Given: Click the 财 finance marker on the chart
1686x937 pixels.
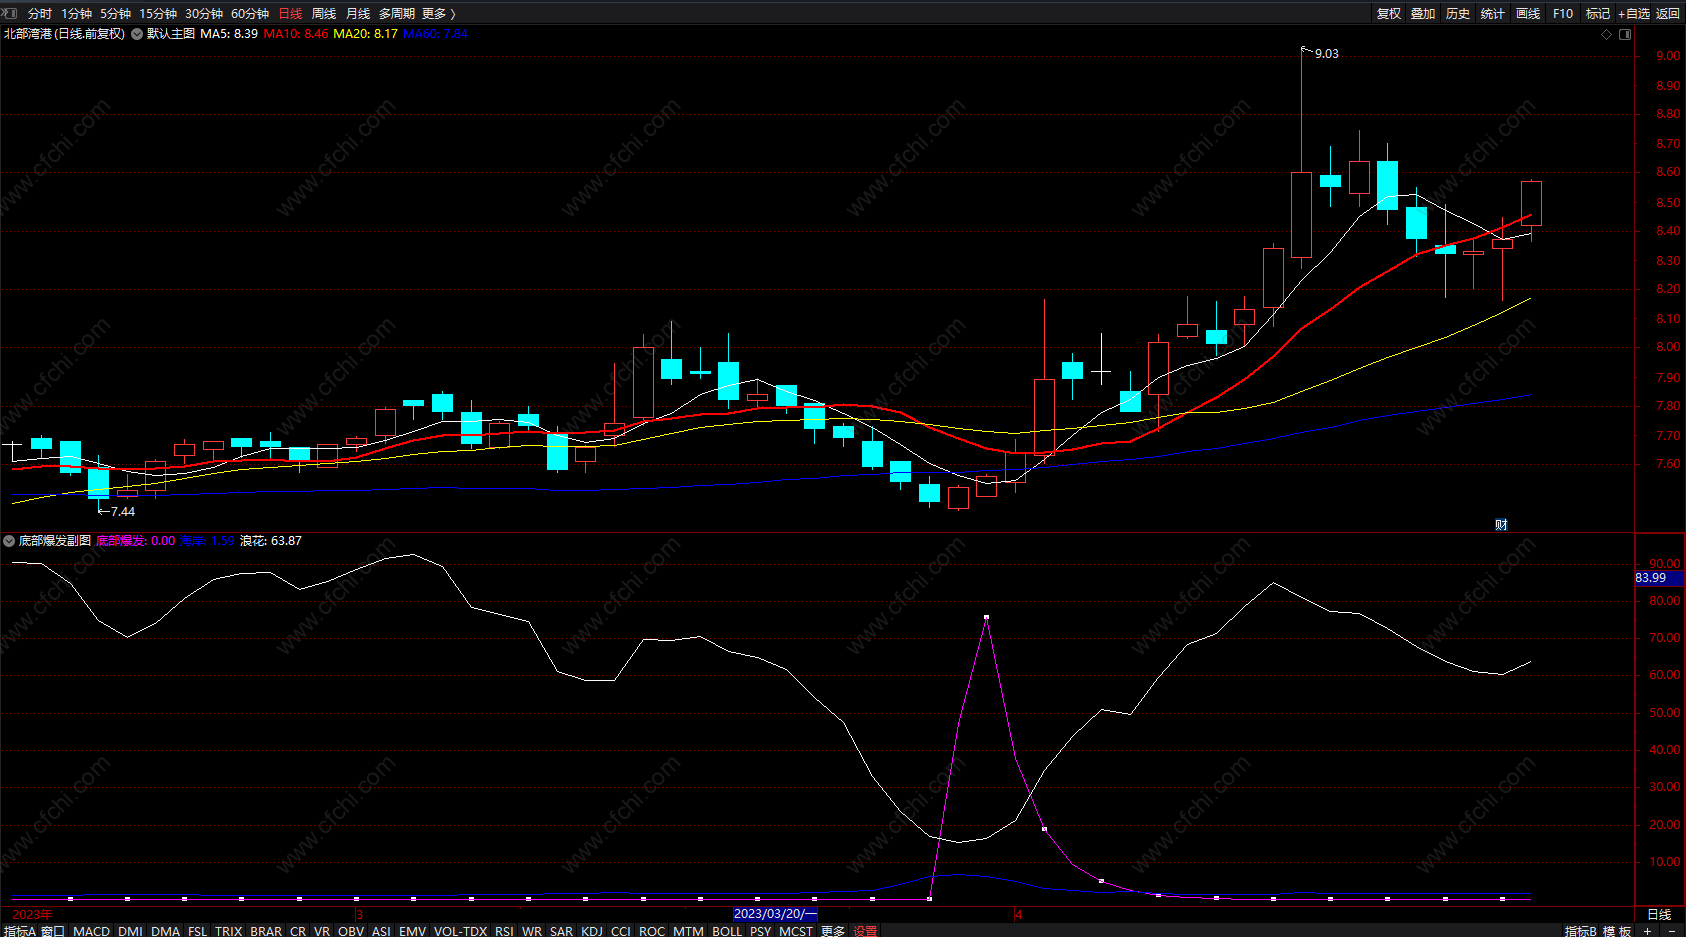Looking at the screenshot, I should (x=1501, y=524).
